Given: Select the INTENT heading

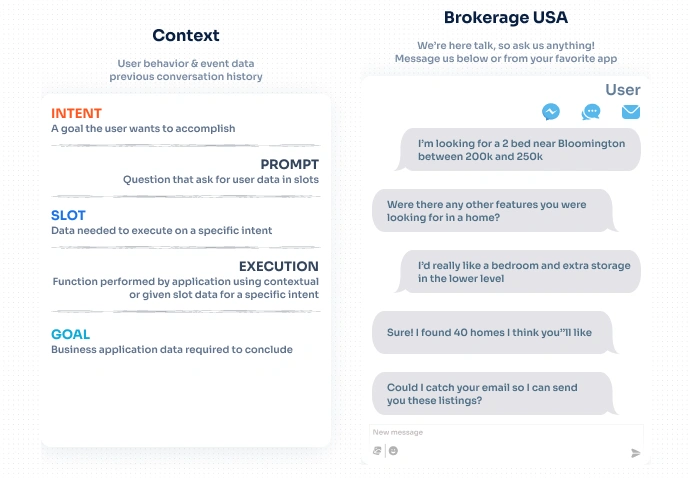Looking at the screenshot, I should [x=76, y=113].
